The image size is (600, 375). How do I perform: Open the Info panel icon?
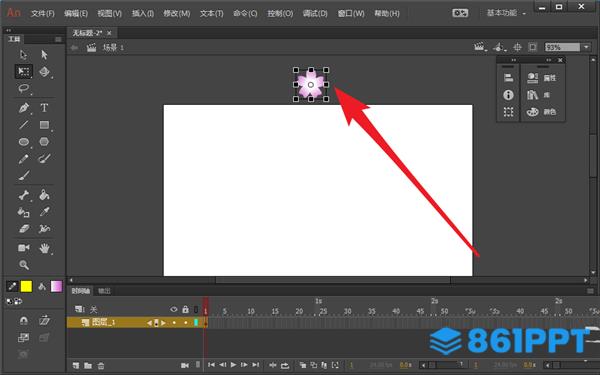508,95
